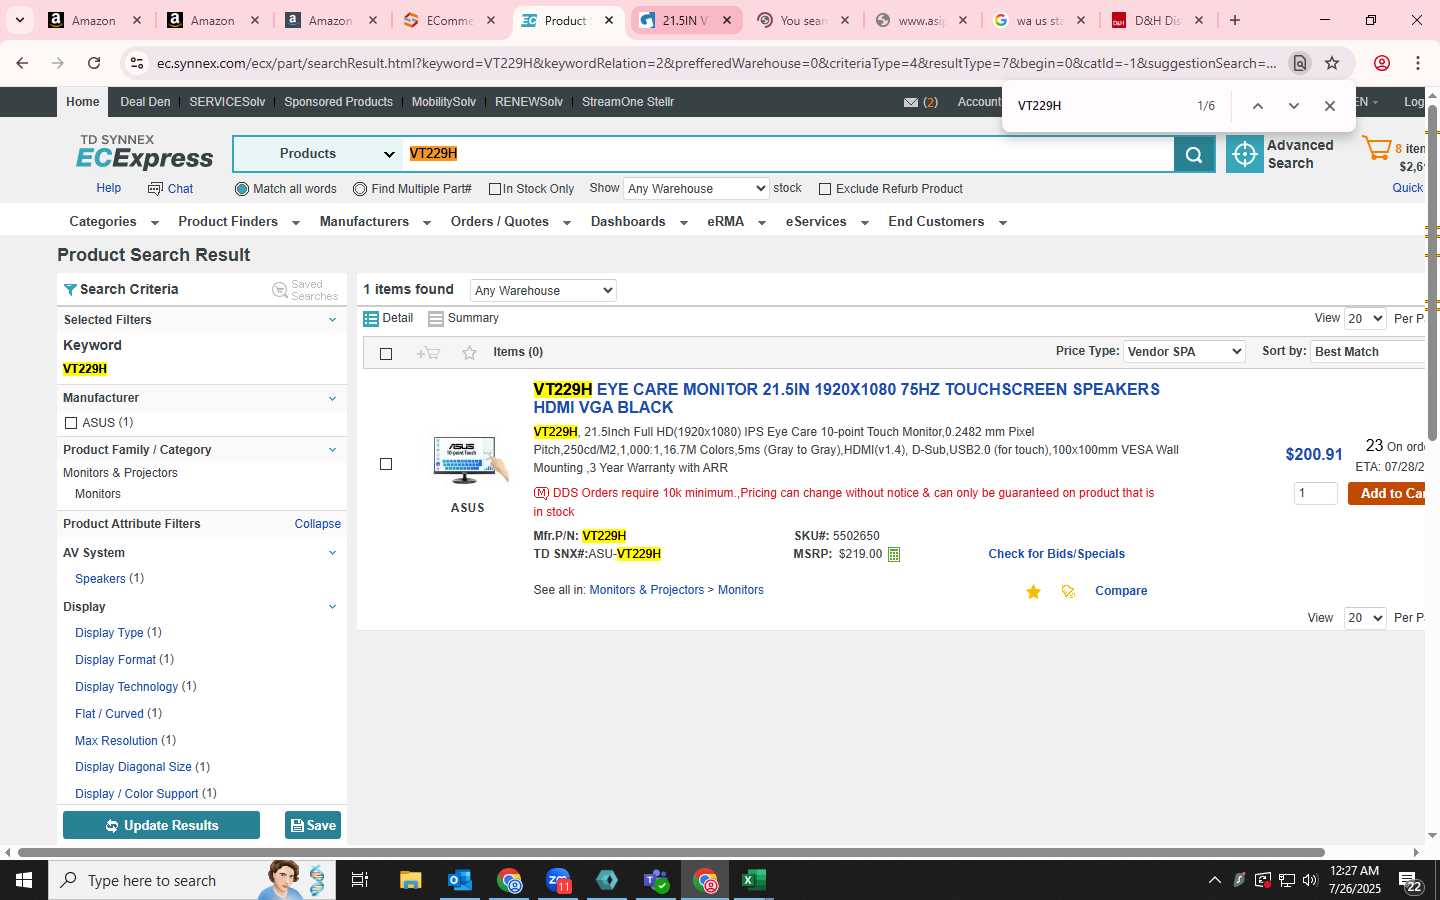This screenshot has height=900, width=1440.
Task: Open the Show Any Warehouse stock dropdown
Action: [696, 188]
